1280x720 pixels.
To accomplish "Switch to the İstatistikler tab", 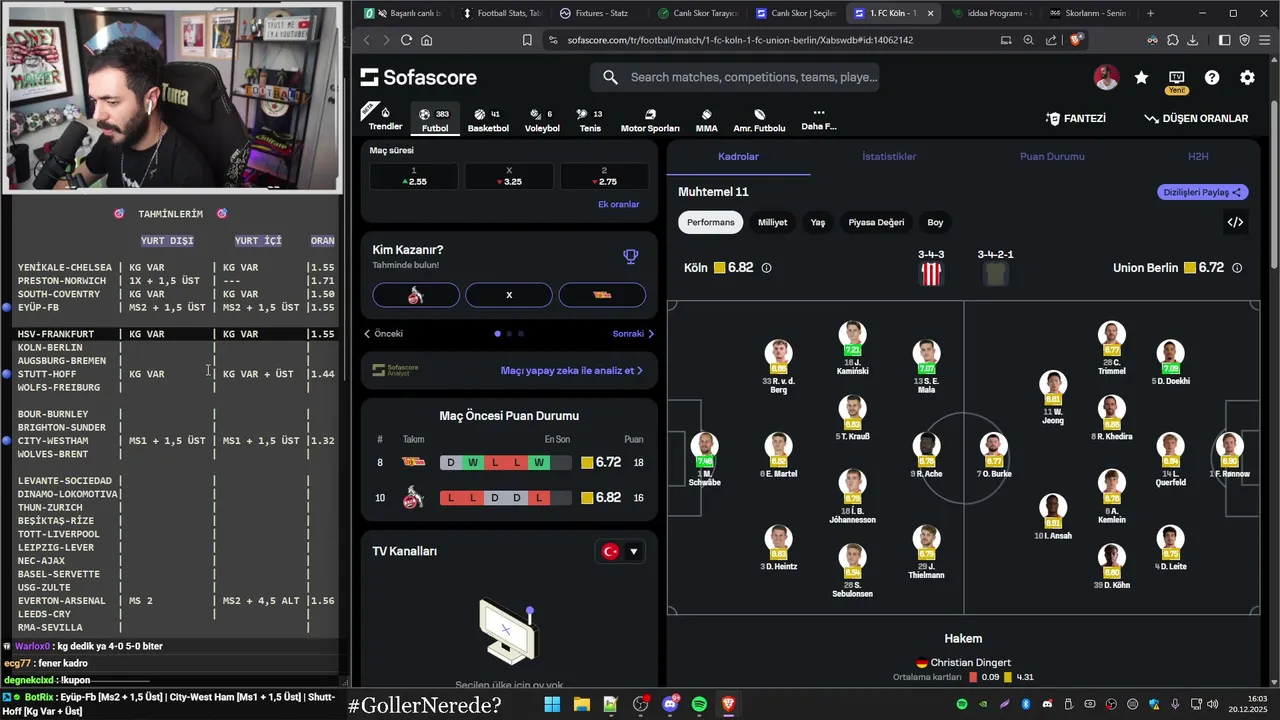I will click(889, 157).
